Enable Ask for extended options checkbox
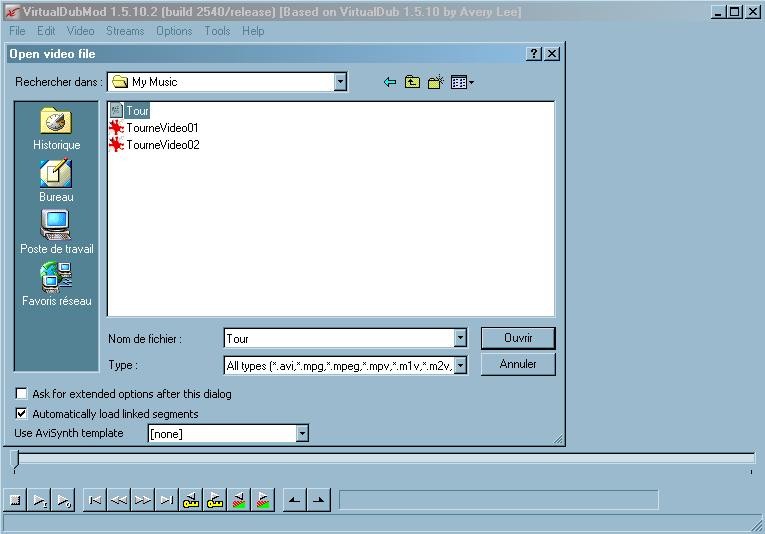 point(21,393)
